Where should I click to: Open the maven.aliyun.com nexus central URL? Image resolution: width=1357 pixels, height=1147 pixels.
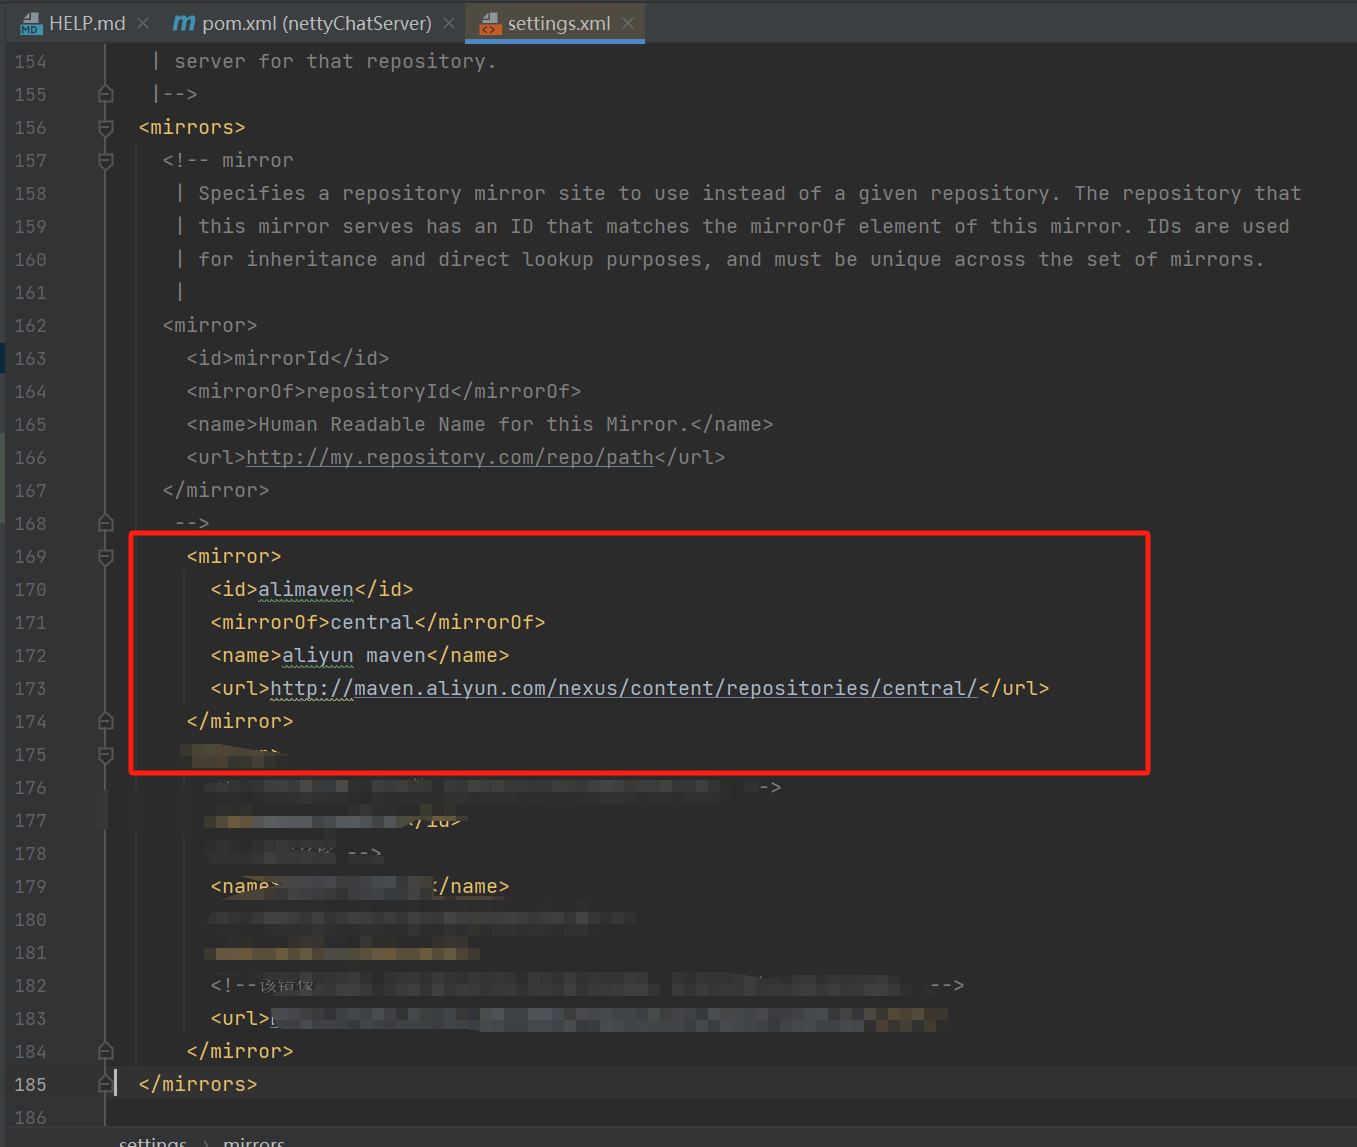click(x=624, y=688)
